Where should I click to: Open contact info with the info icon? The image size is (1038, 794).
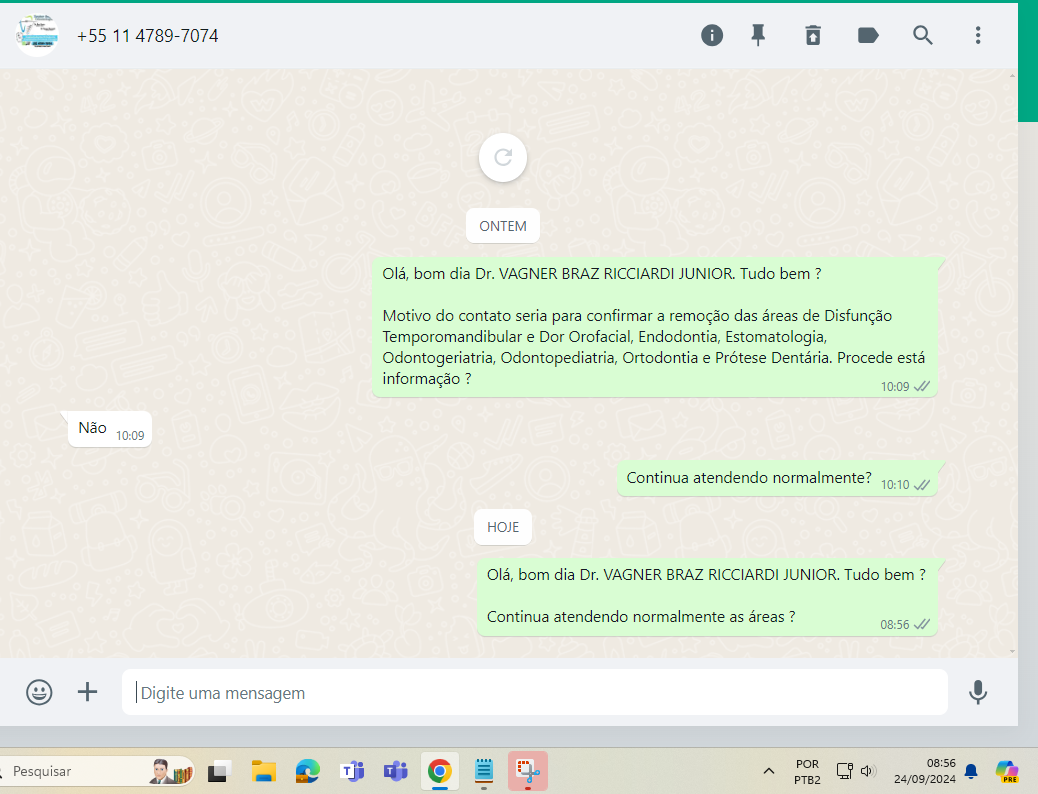712,36
